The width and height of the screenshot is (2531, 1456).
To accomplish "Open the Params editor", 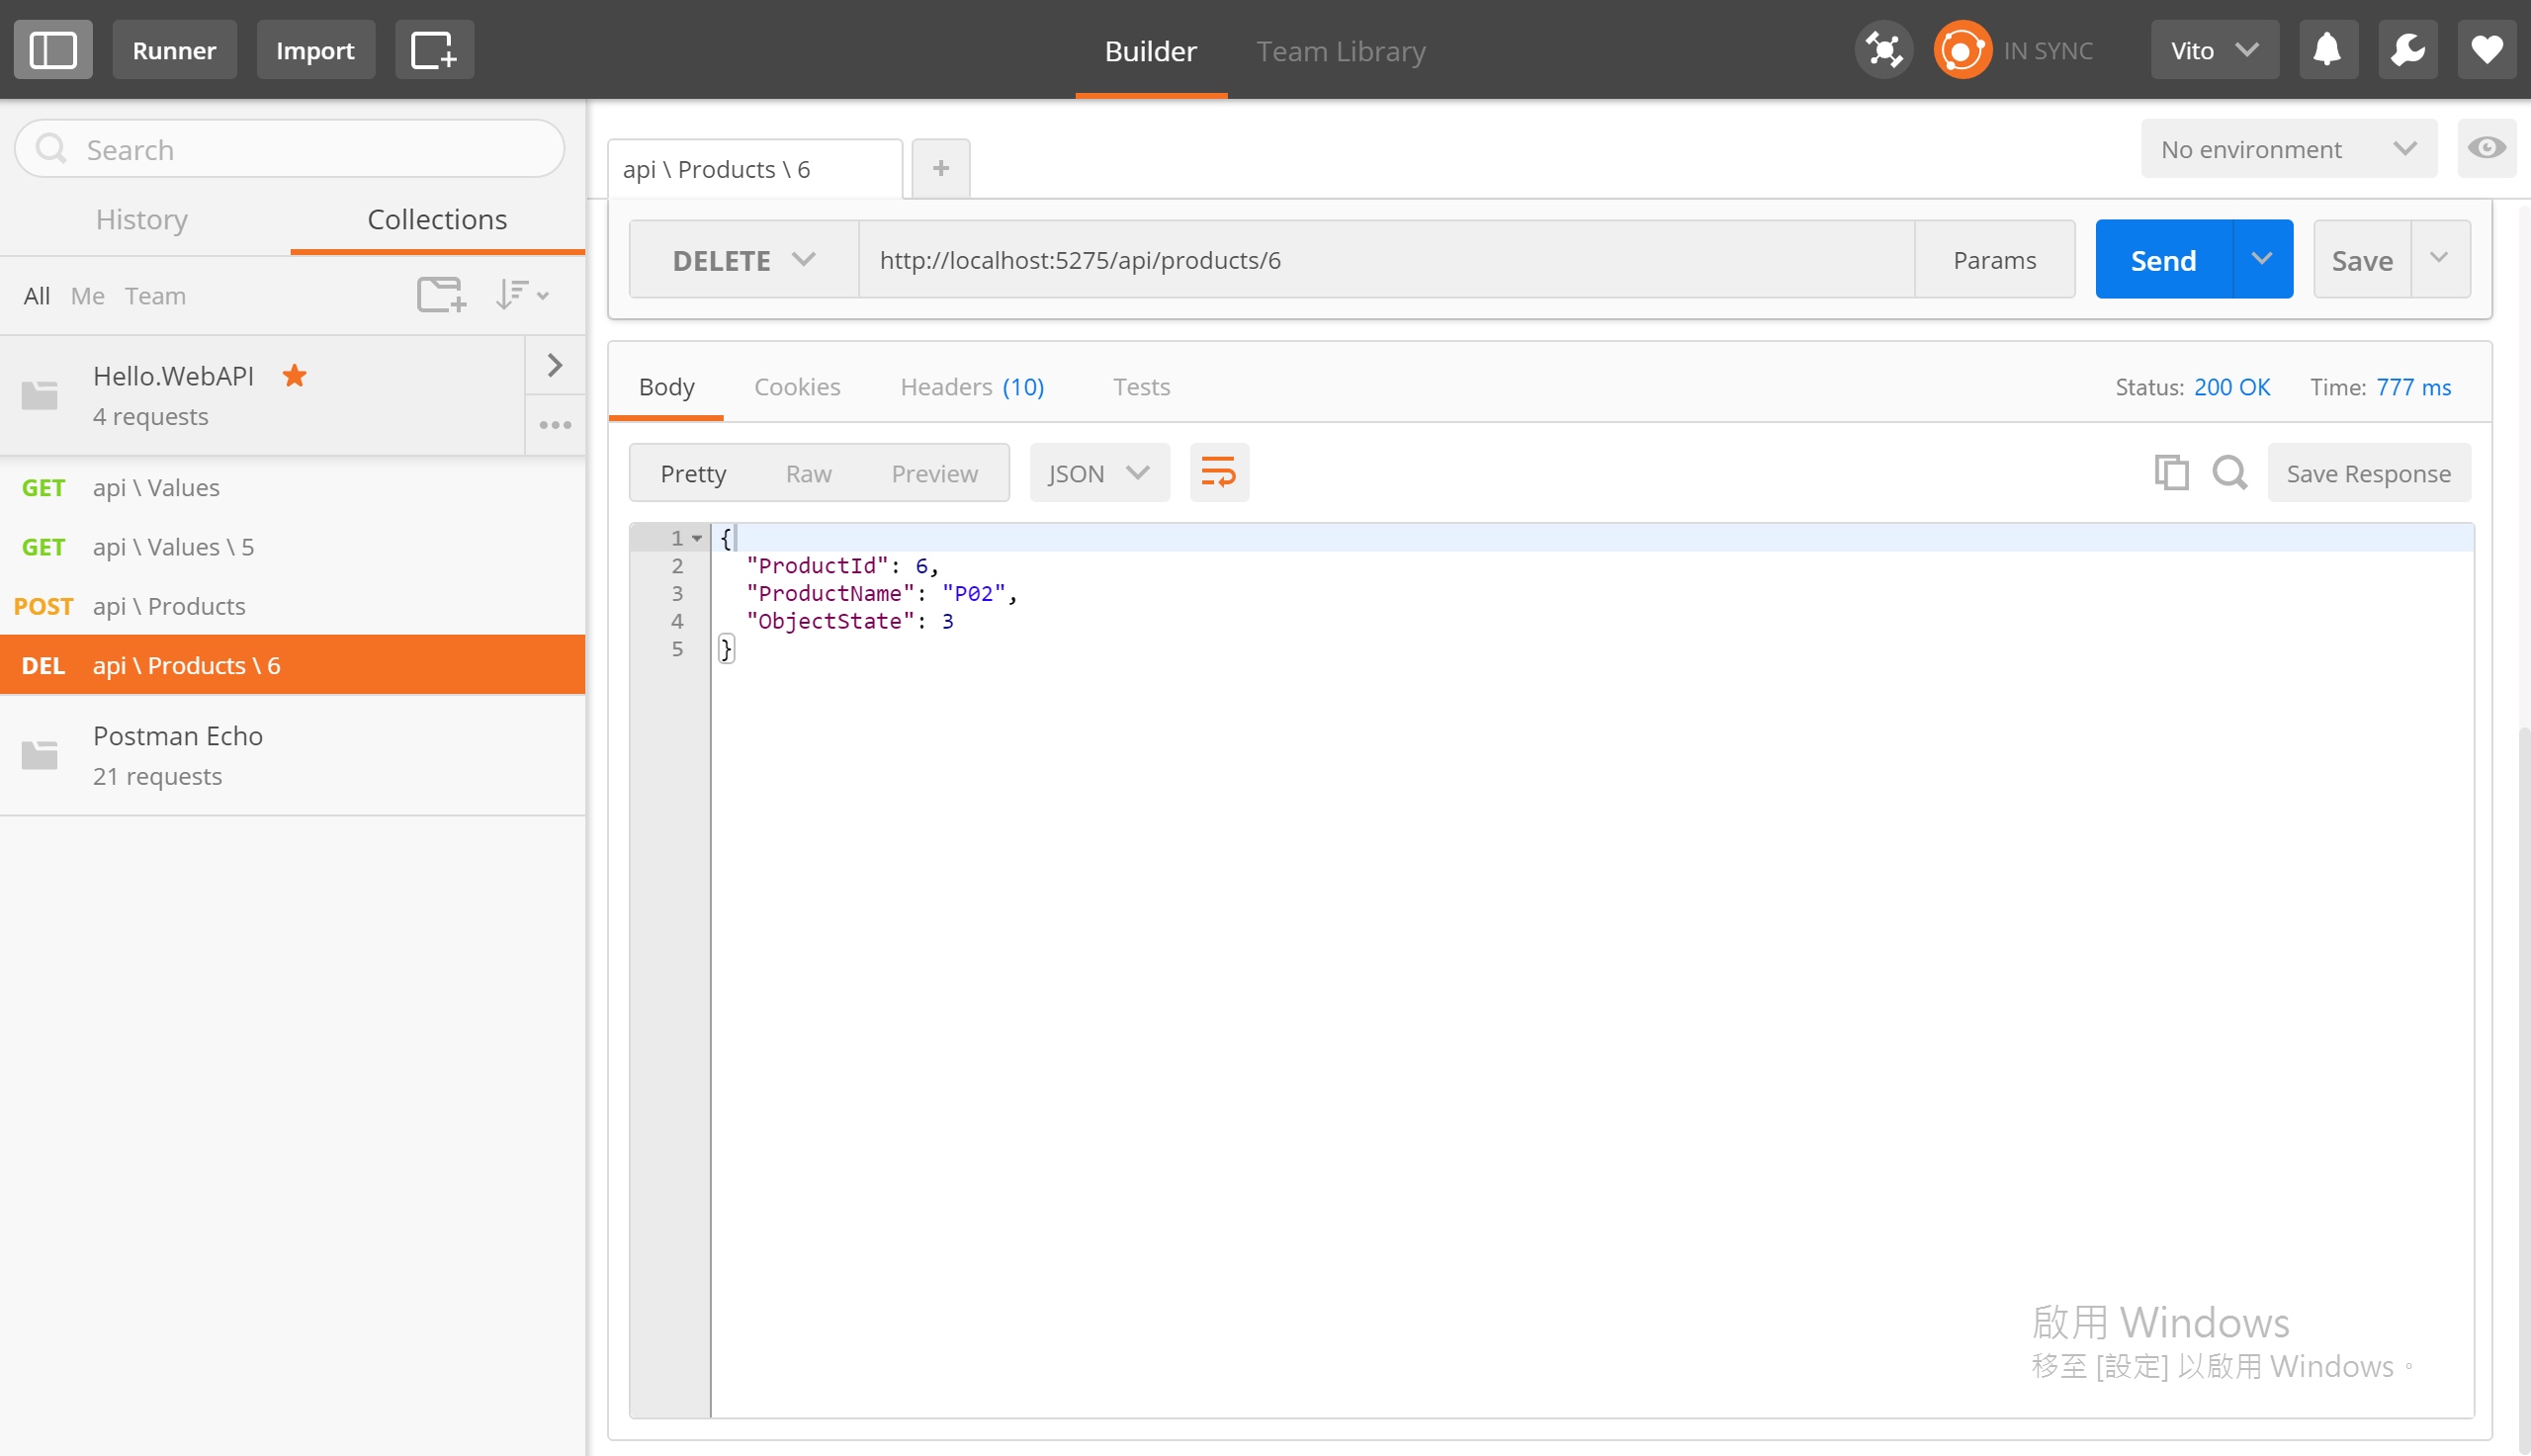I will [x=1994, y=260].
